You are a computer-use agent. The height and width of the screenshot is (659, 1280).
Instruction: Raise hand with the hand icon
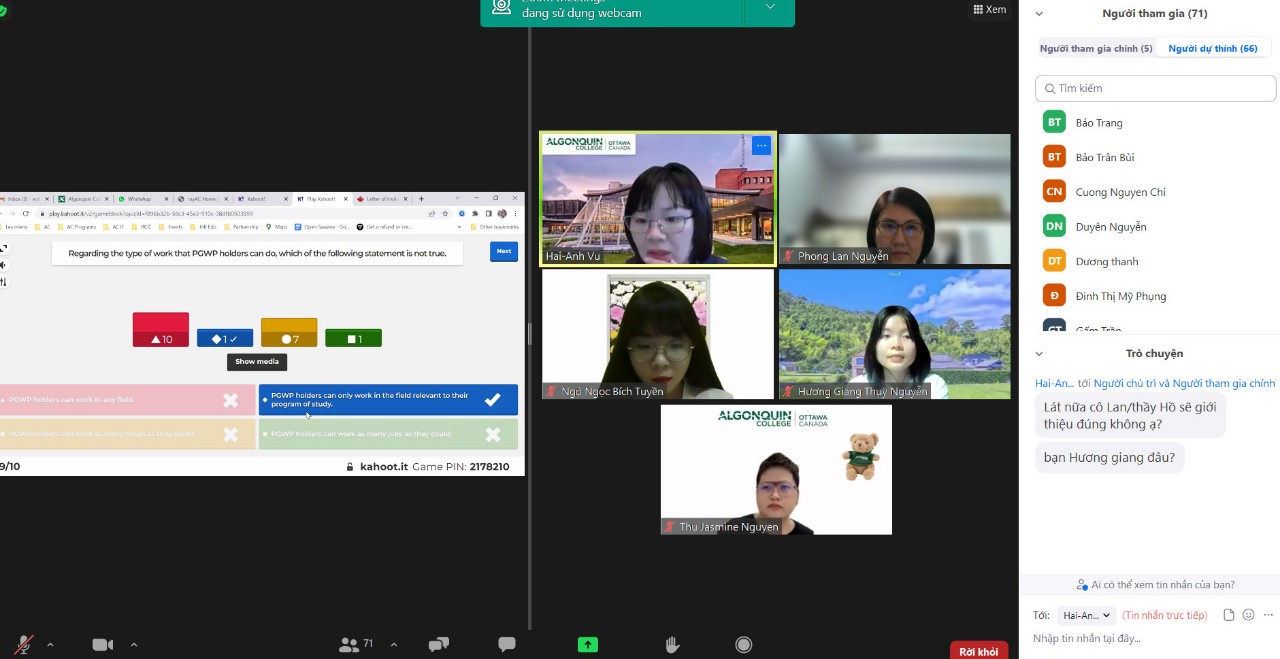674,645
